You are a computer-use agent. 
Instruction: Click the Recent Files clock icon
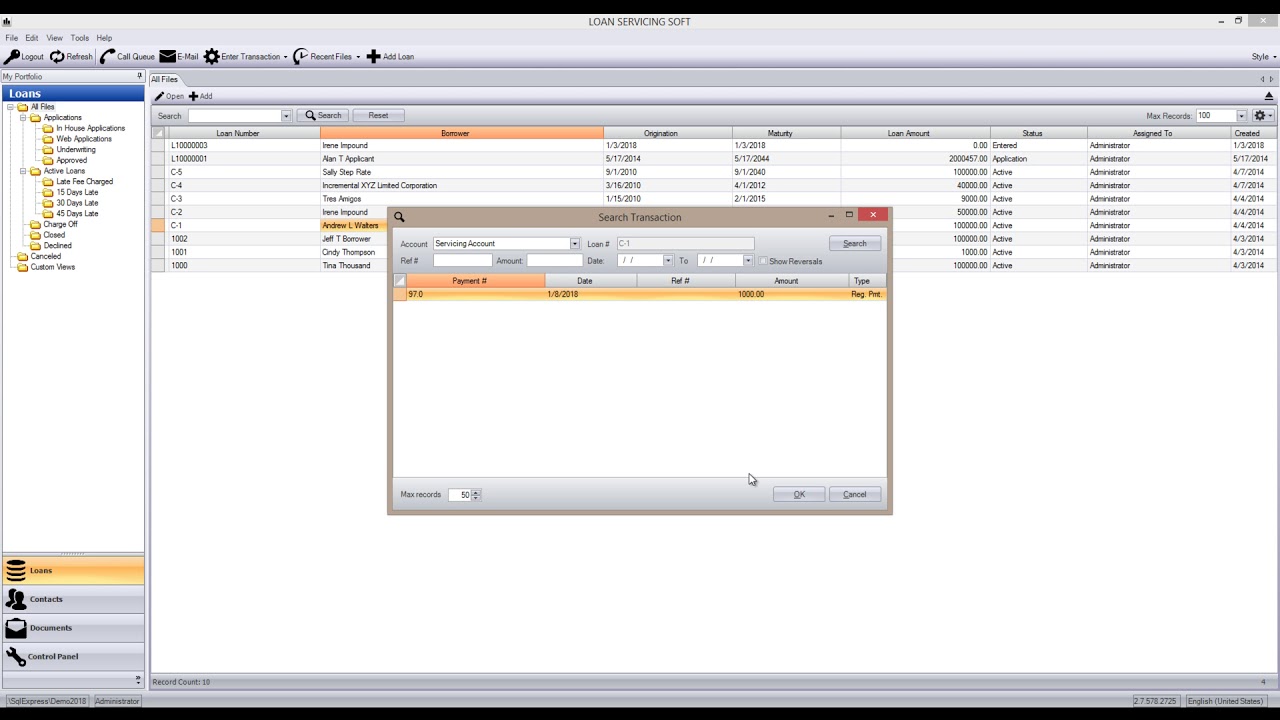pos(300,57)
